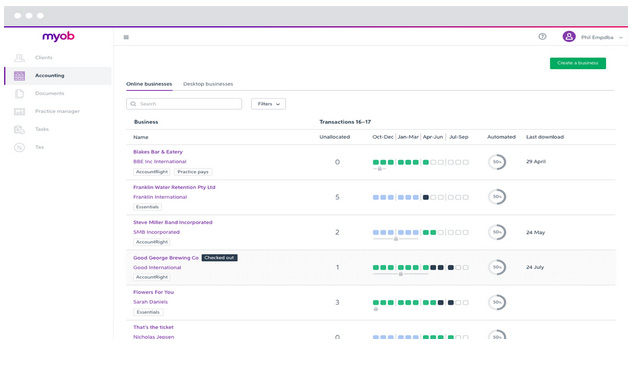Switch to Desktop businesses tab

[x=208, y=84]
